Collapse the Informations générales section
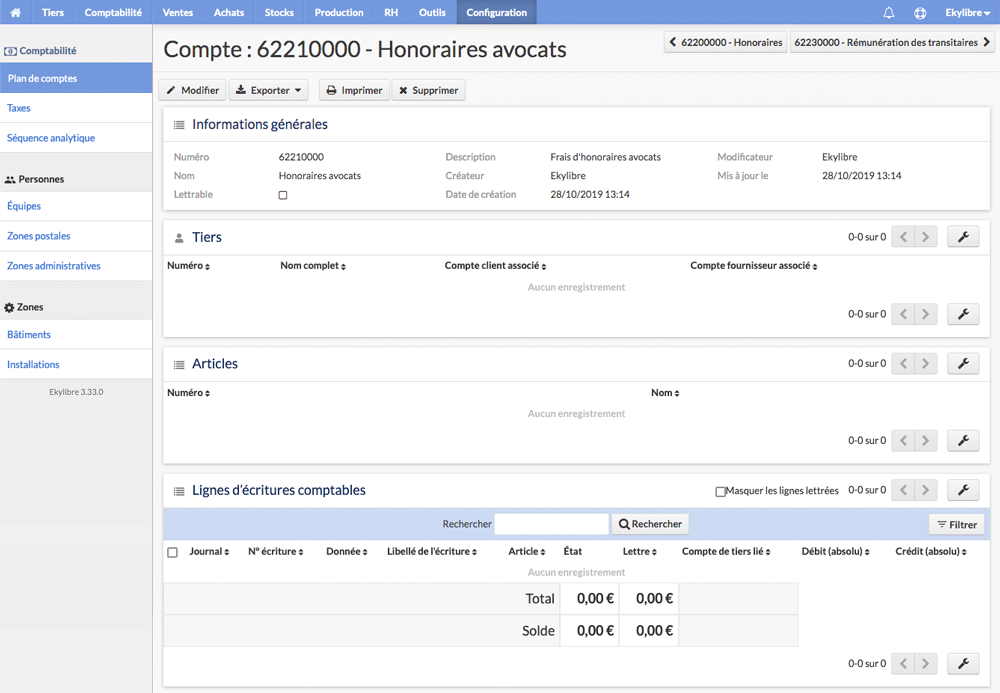1000x693 pixels. coord(260,124)
